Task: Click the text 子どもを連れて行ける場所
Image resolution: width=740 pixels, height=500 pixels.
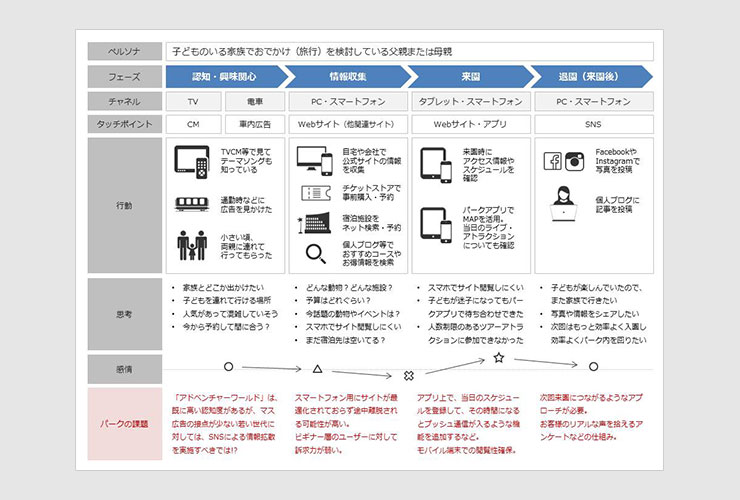Action: coord(227,301)
